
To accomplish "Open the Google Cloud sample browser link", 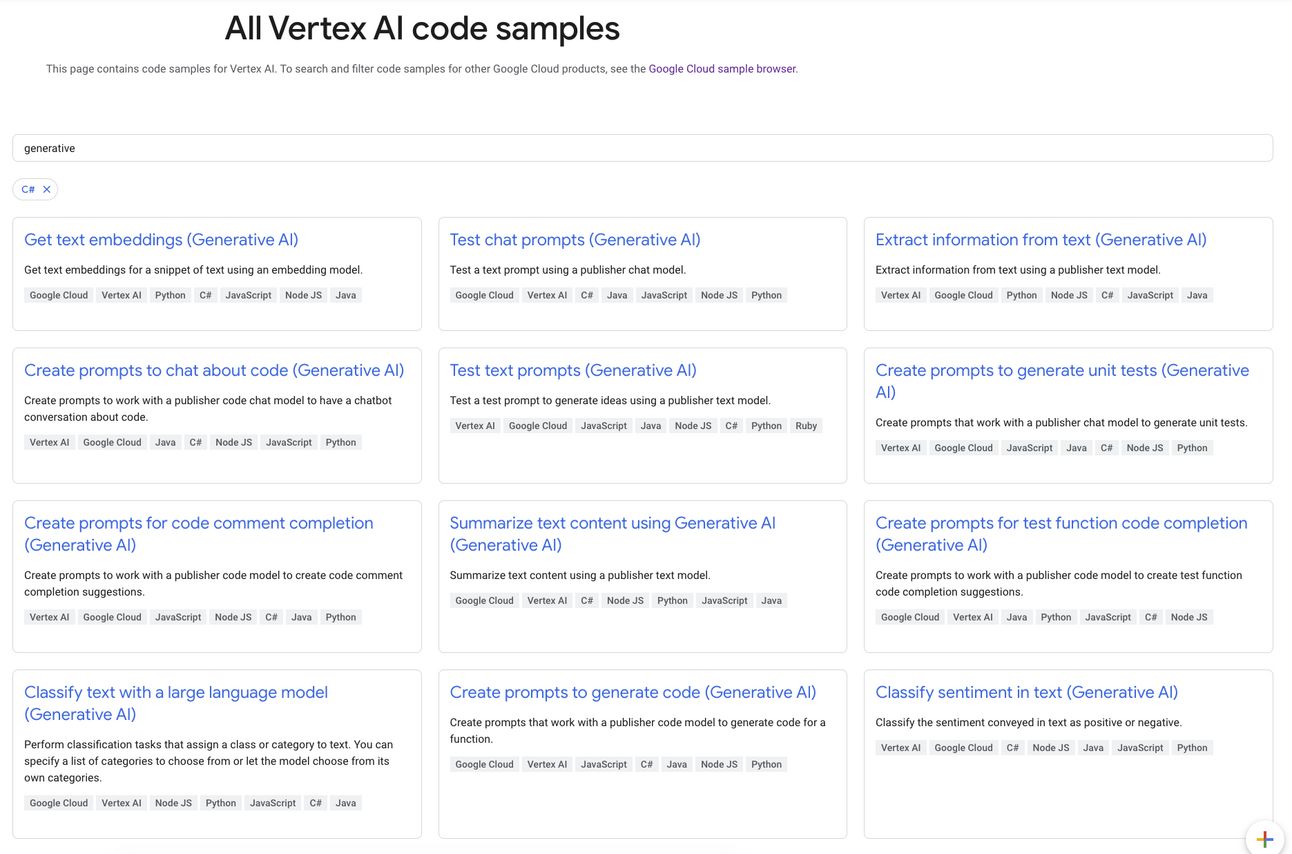I will tap(722, 69).
